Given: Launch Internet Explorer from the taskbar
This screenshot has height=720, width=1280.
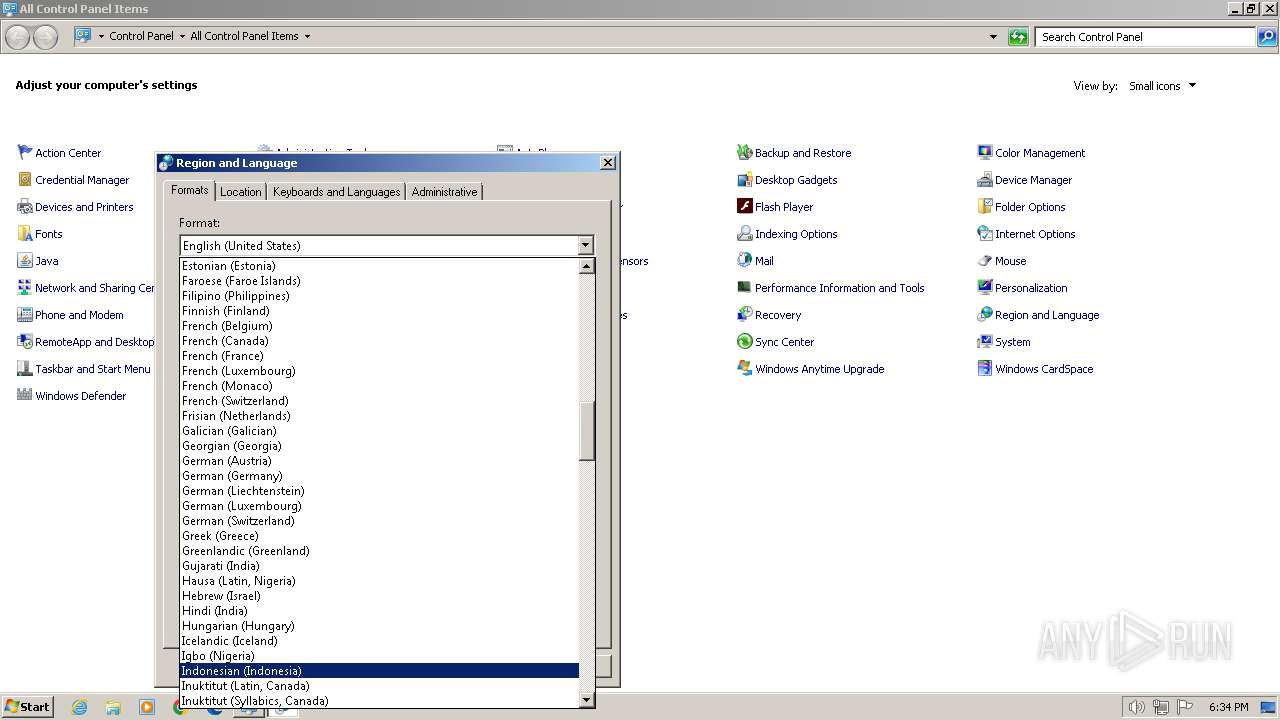Looking at the screenshot, I should coord(79,707).
